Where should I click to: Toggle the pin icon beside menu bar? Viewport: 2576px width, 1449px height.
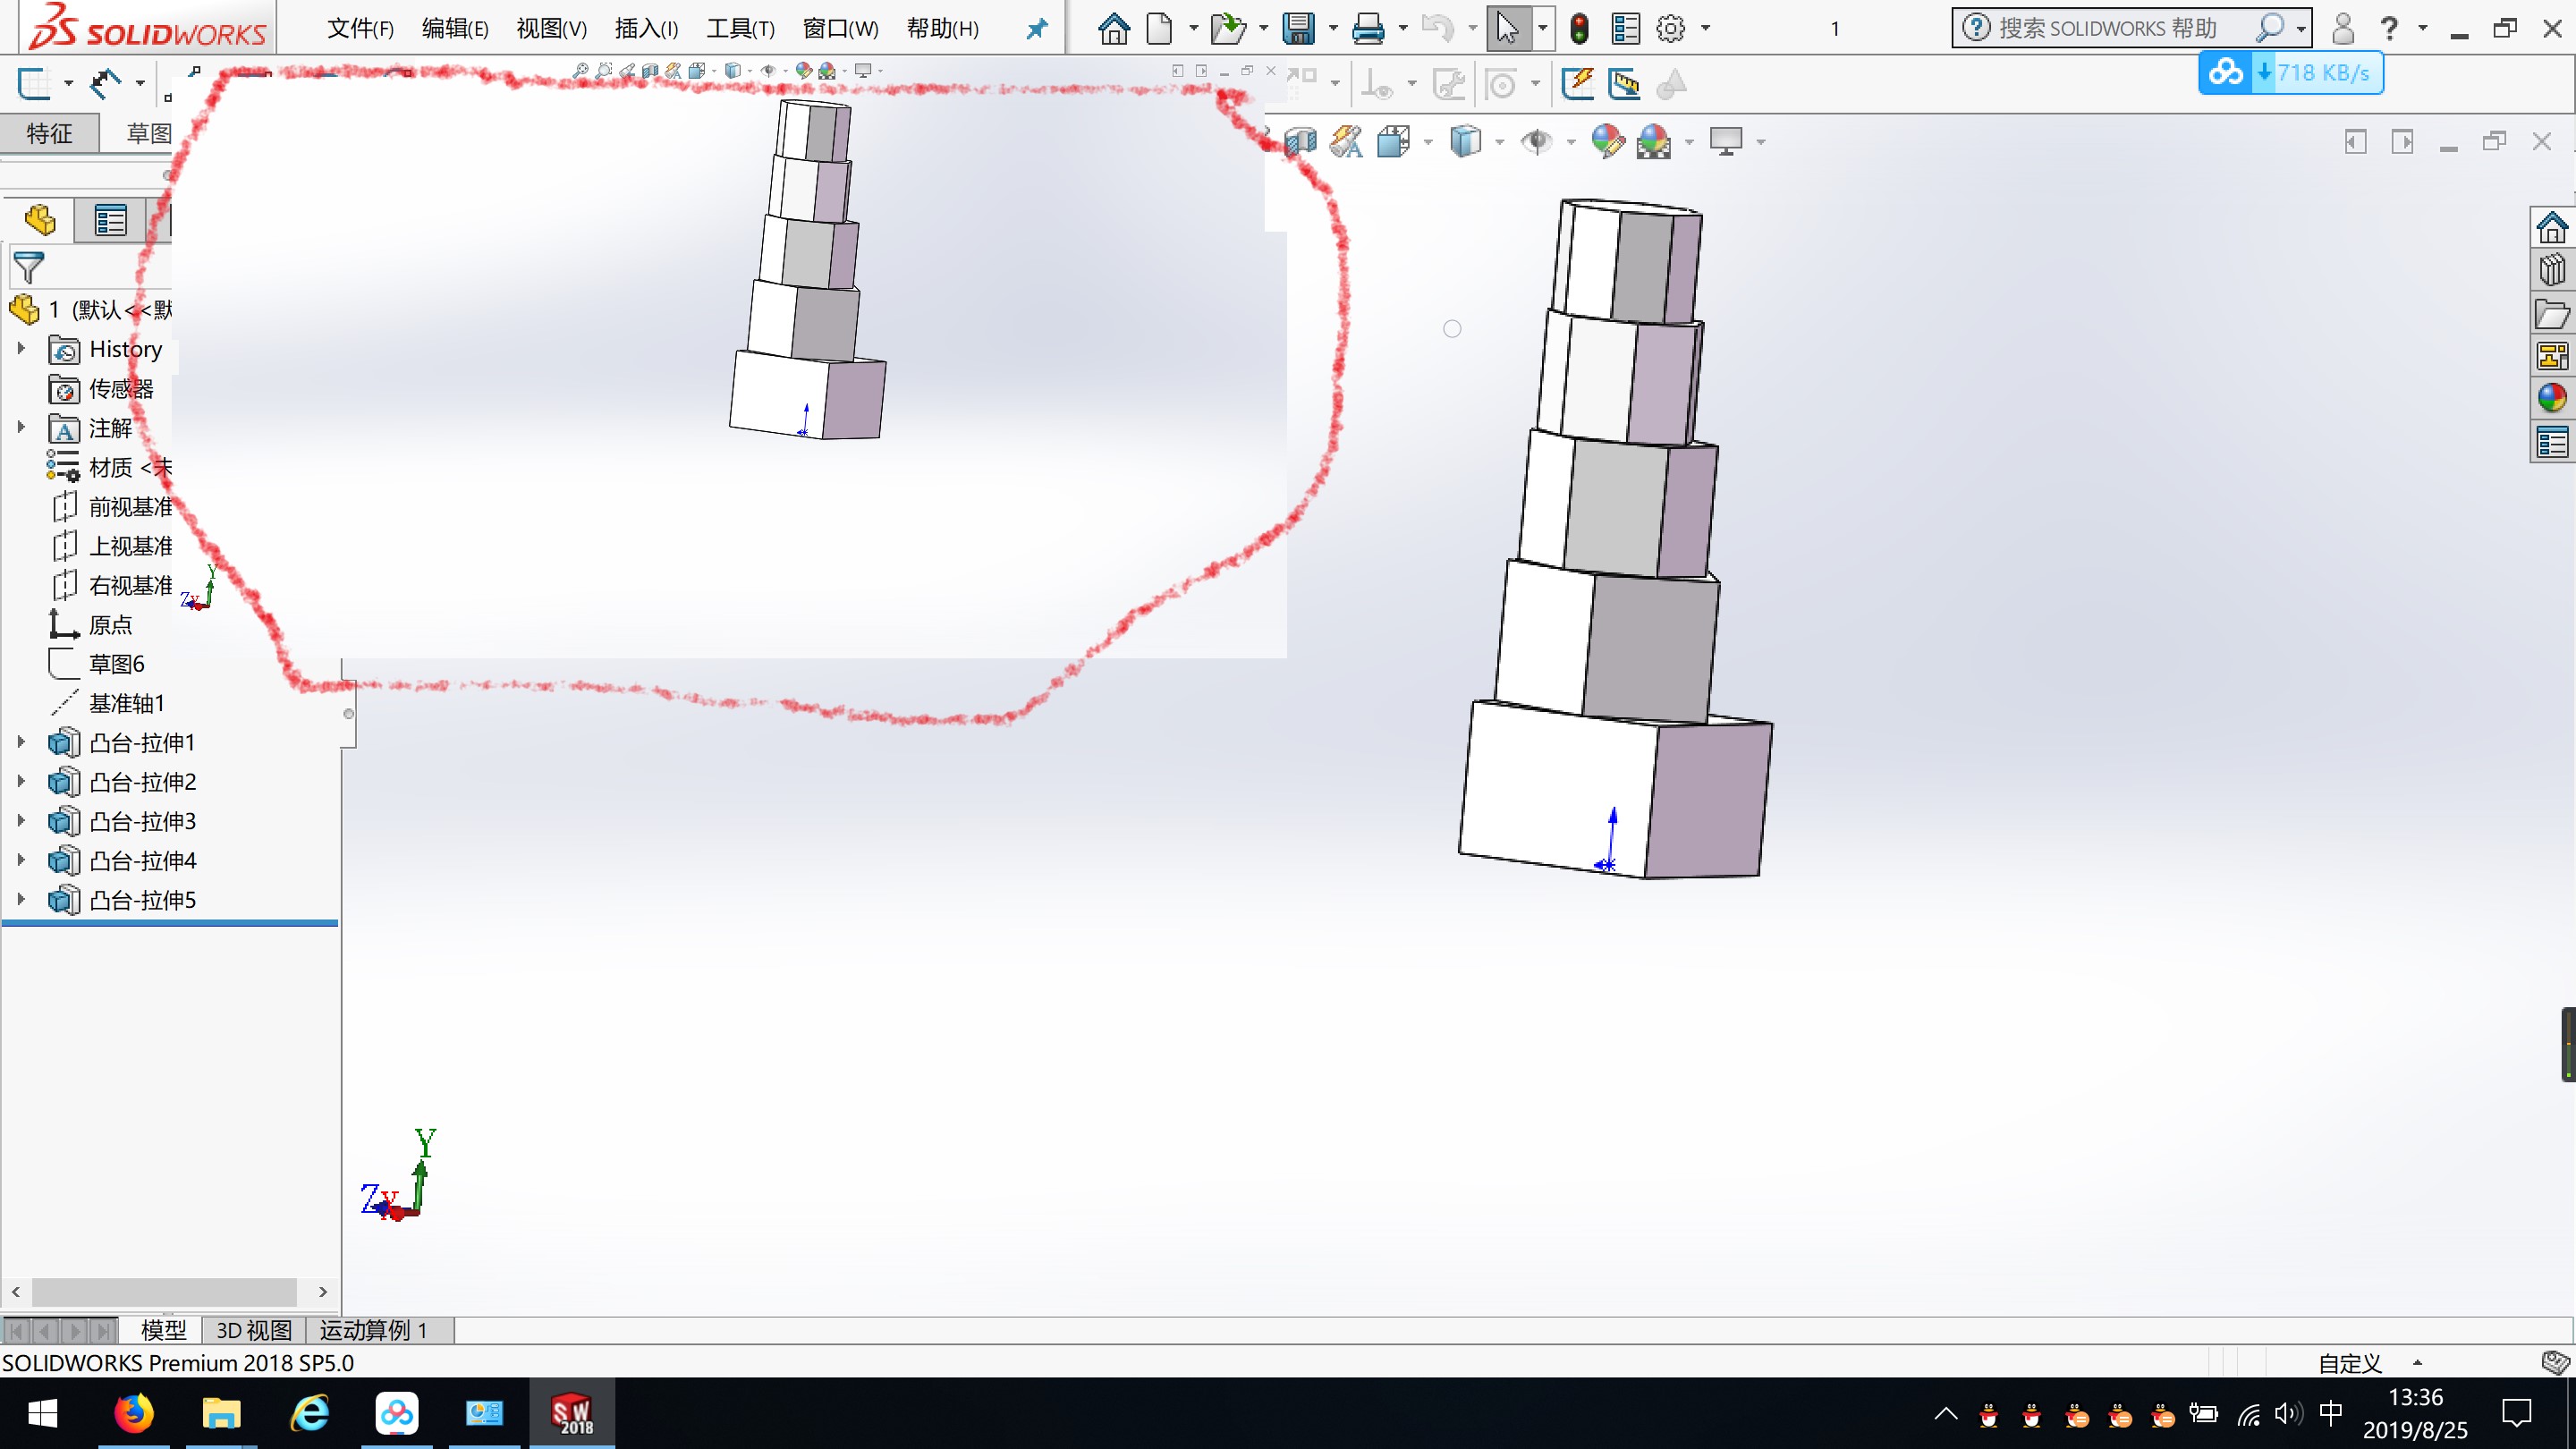(x=1037, y=29)
